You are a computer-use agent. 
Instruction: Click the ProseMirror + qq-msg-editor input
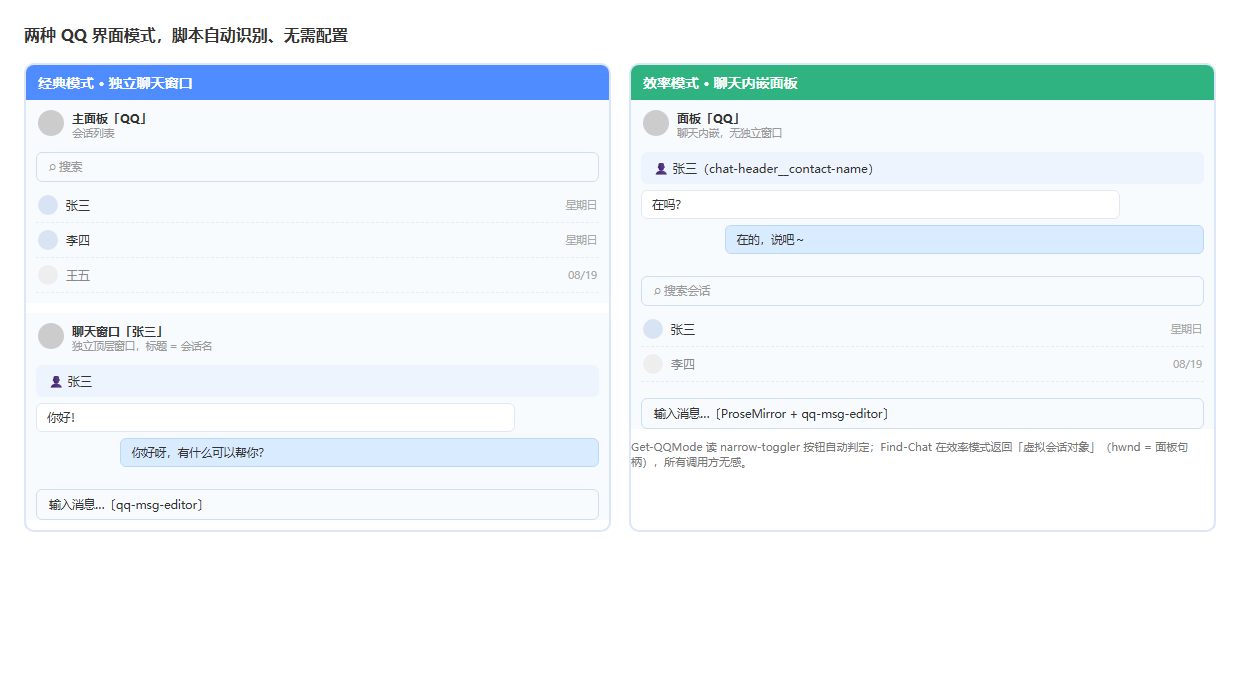[x=922, y=414]
